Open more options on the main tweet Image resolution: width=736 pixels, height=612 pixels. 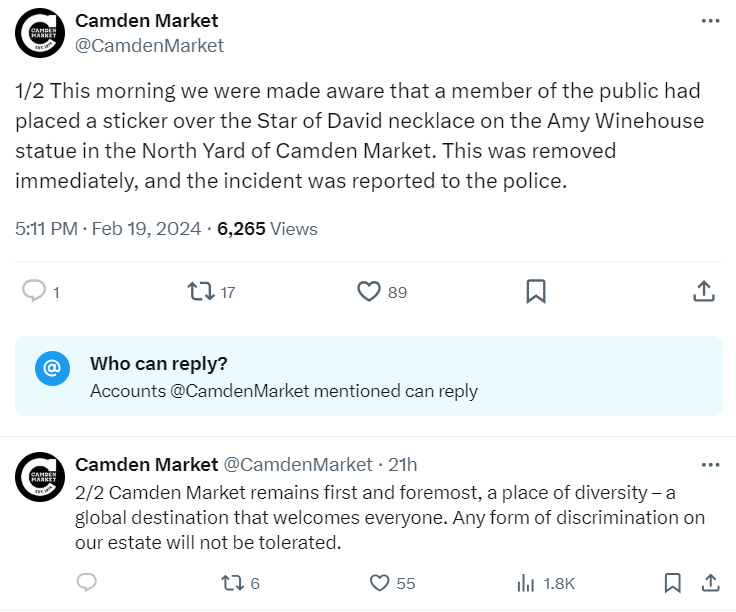pos(710,21)
